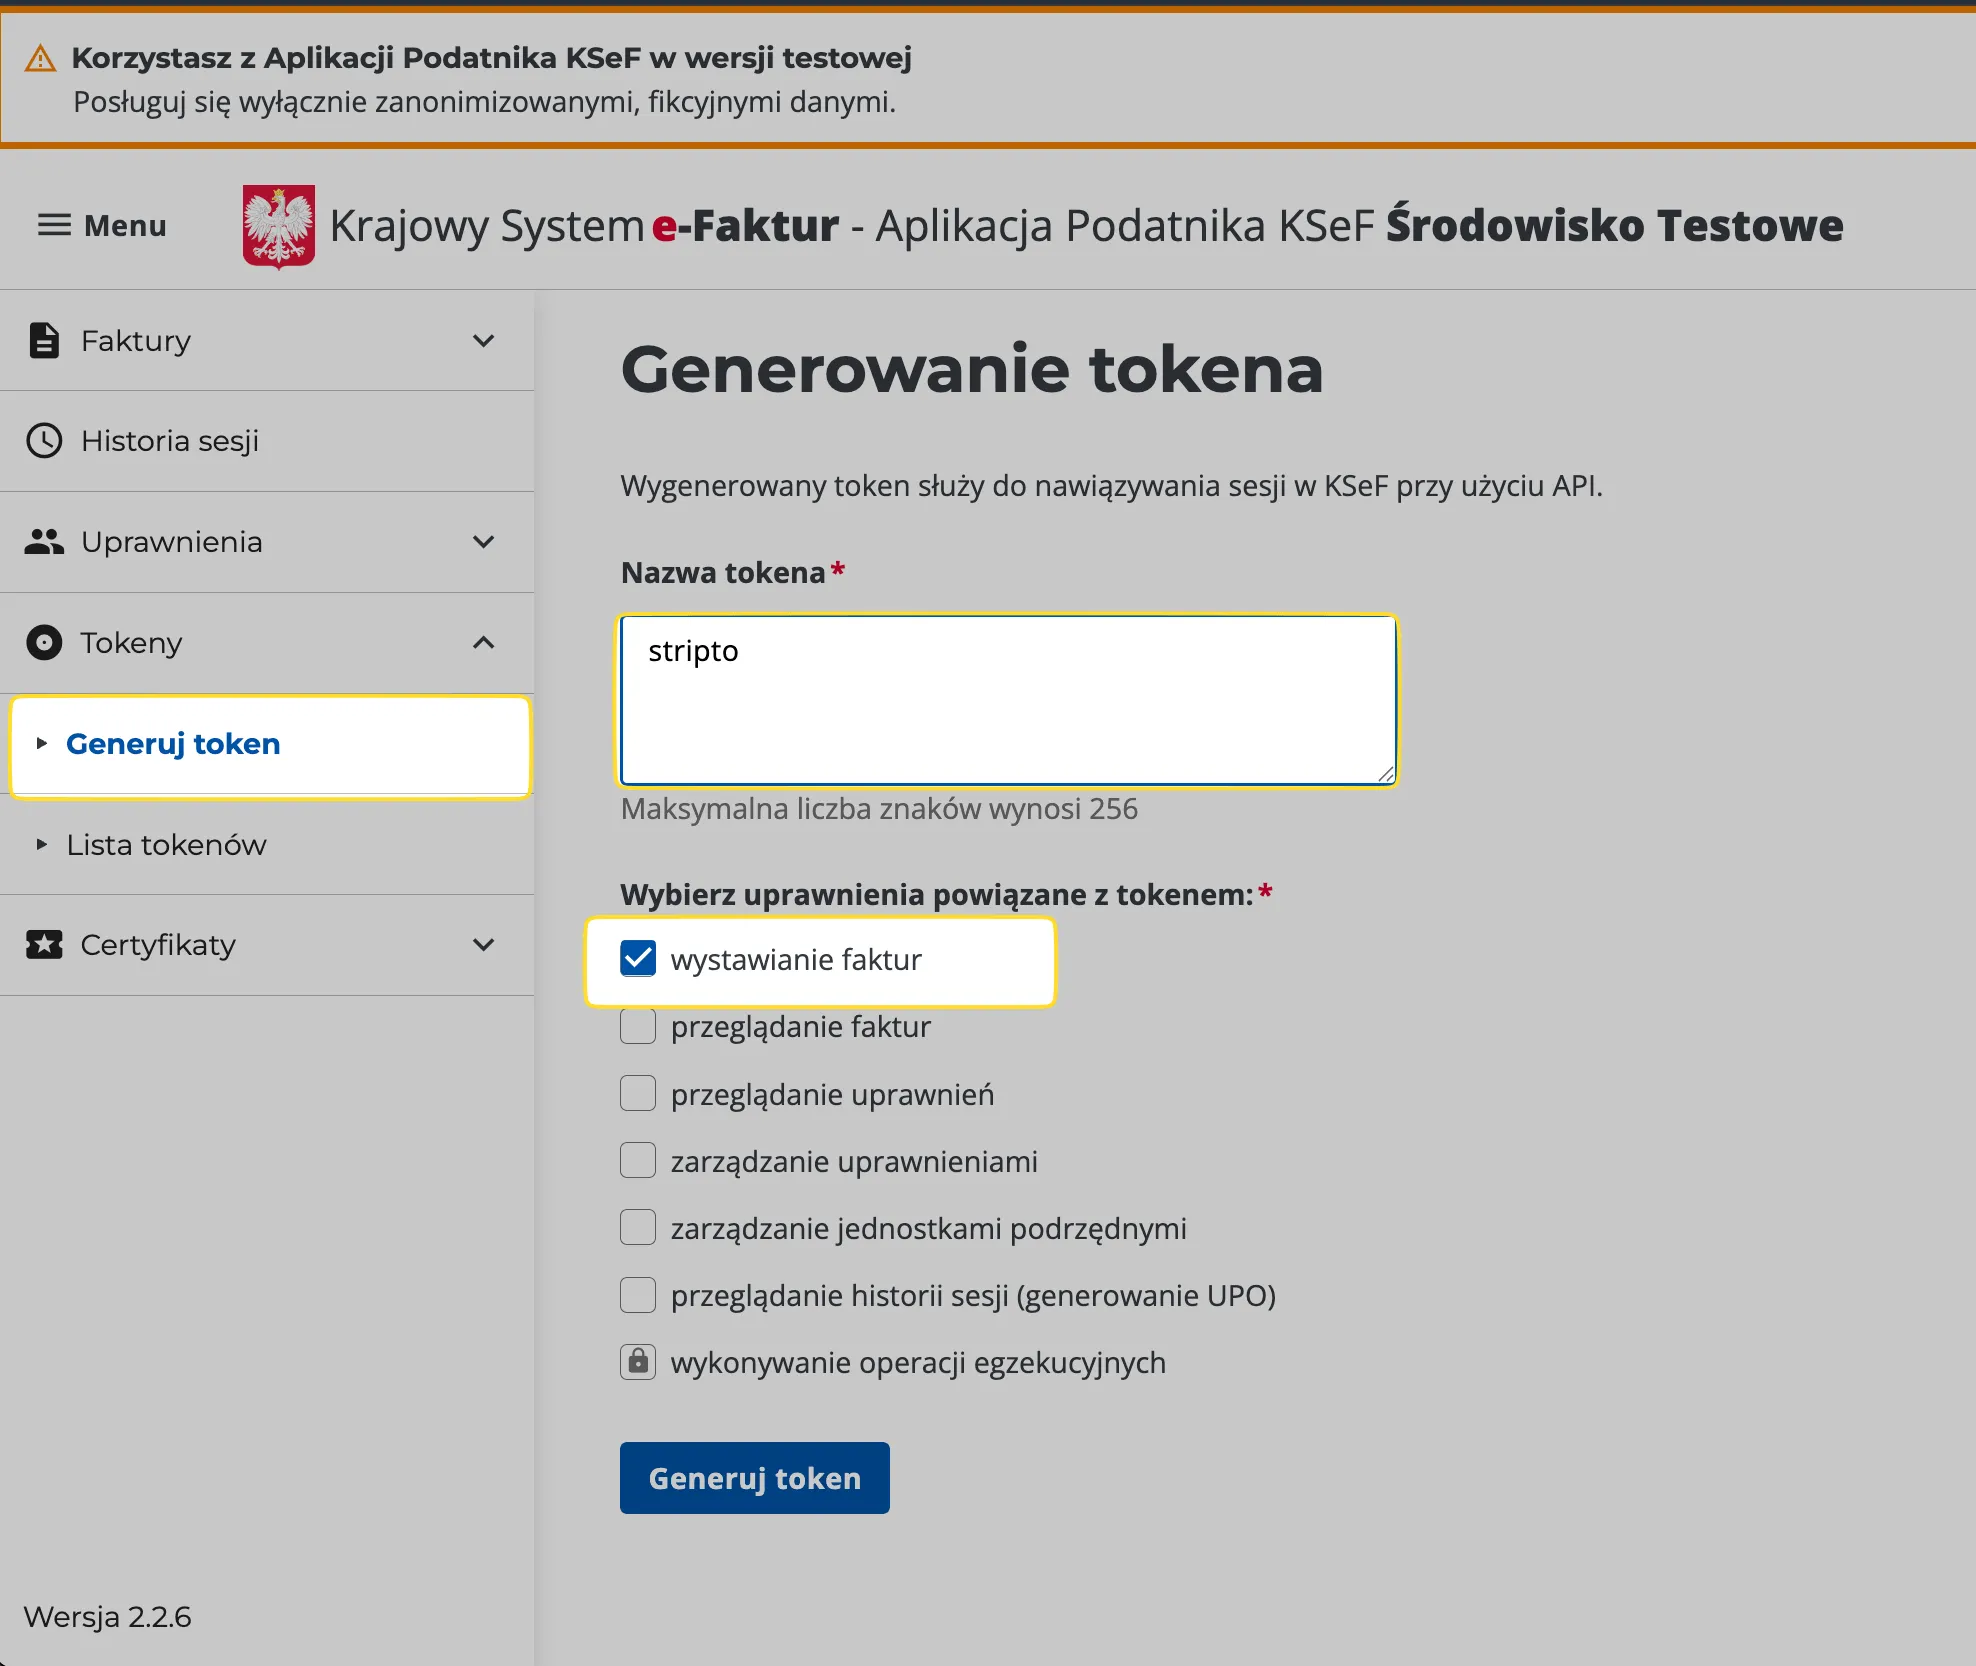Click the Generowanie tokena heading
This screenshot has width=1976, height=1666.
(972, 369)
